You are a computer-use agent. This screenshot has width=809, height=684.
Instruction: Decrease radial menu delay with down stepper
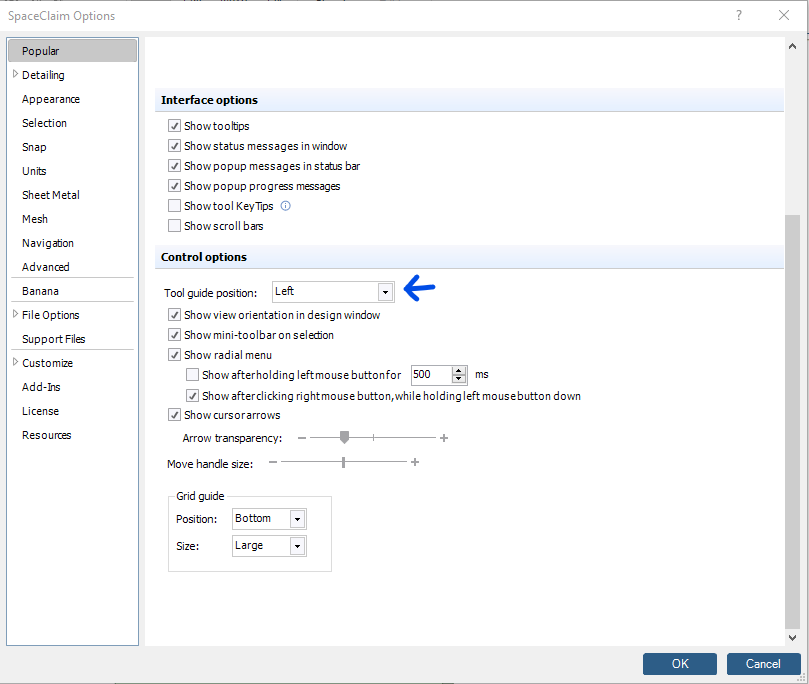[459, 379]
